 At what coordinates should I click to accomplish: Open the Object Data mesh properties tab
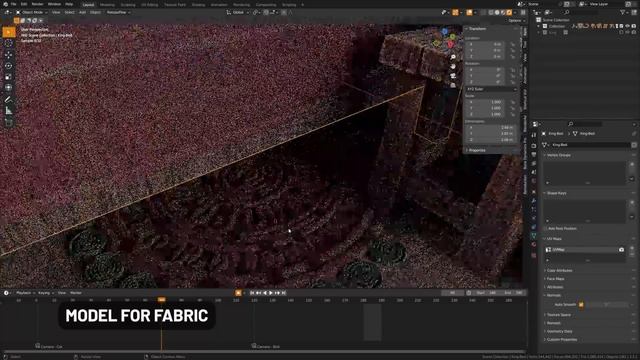tap(534, 236)
